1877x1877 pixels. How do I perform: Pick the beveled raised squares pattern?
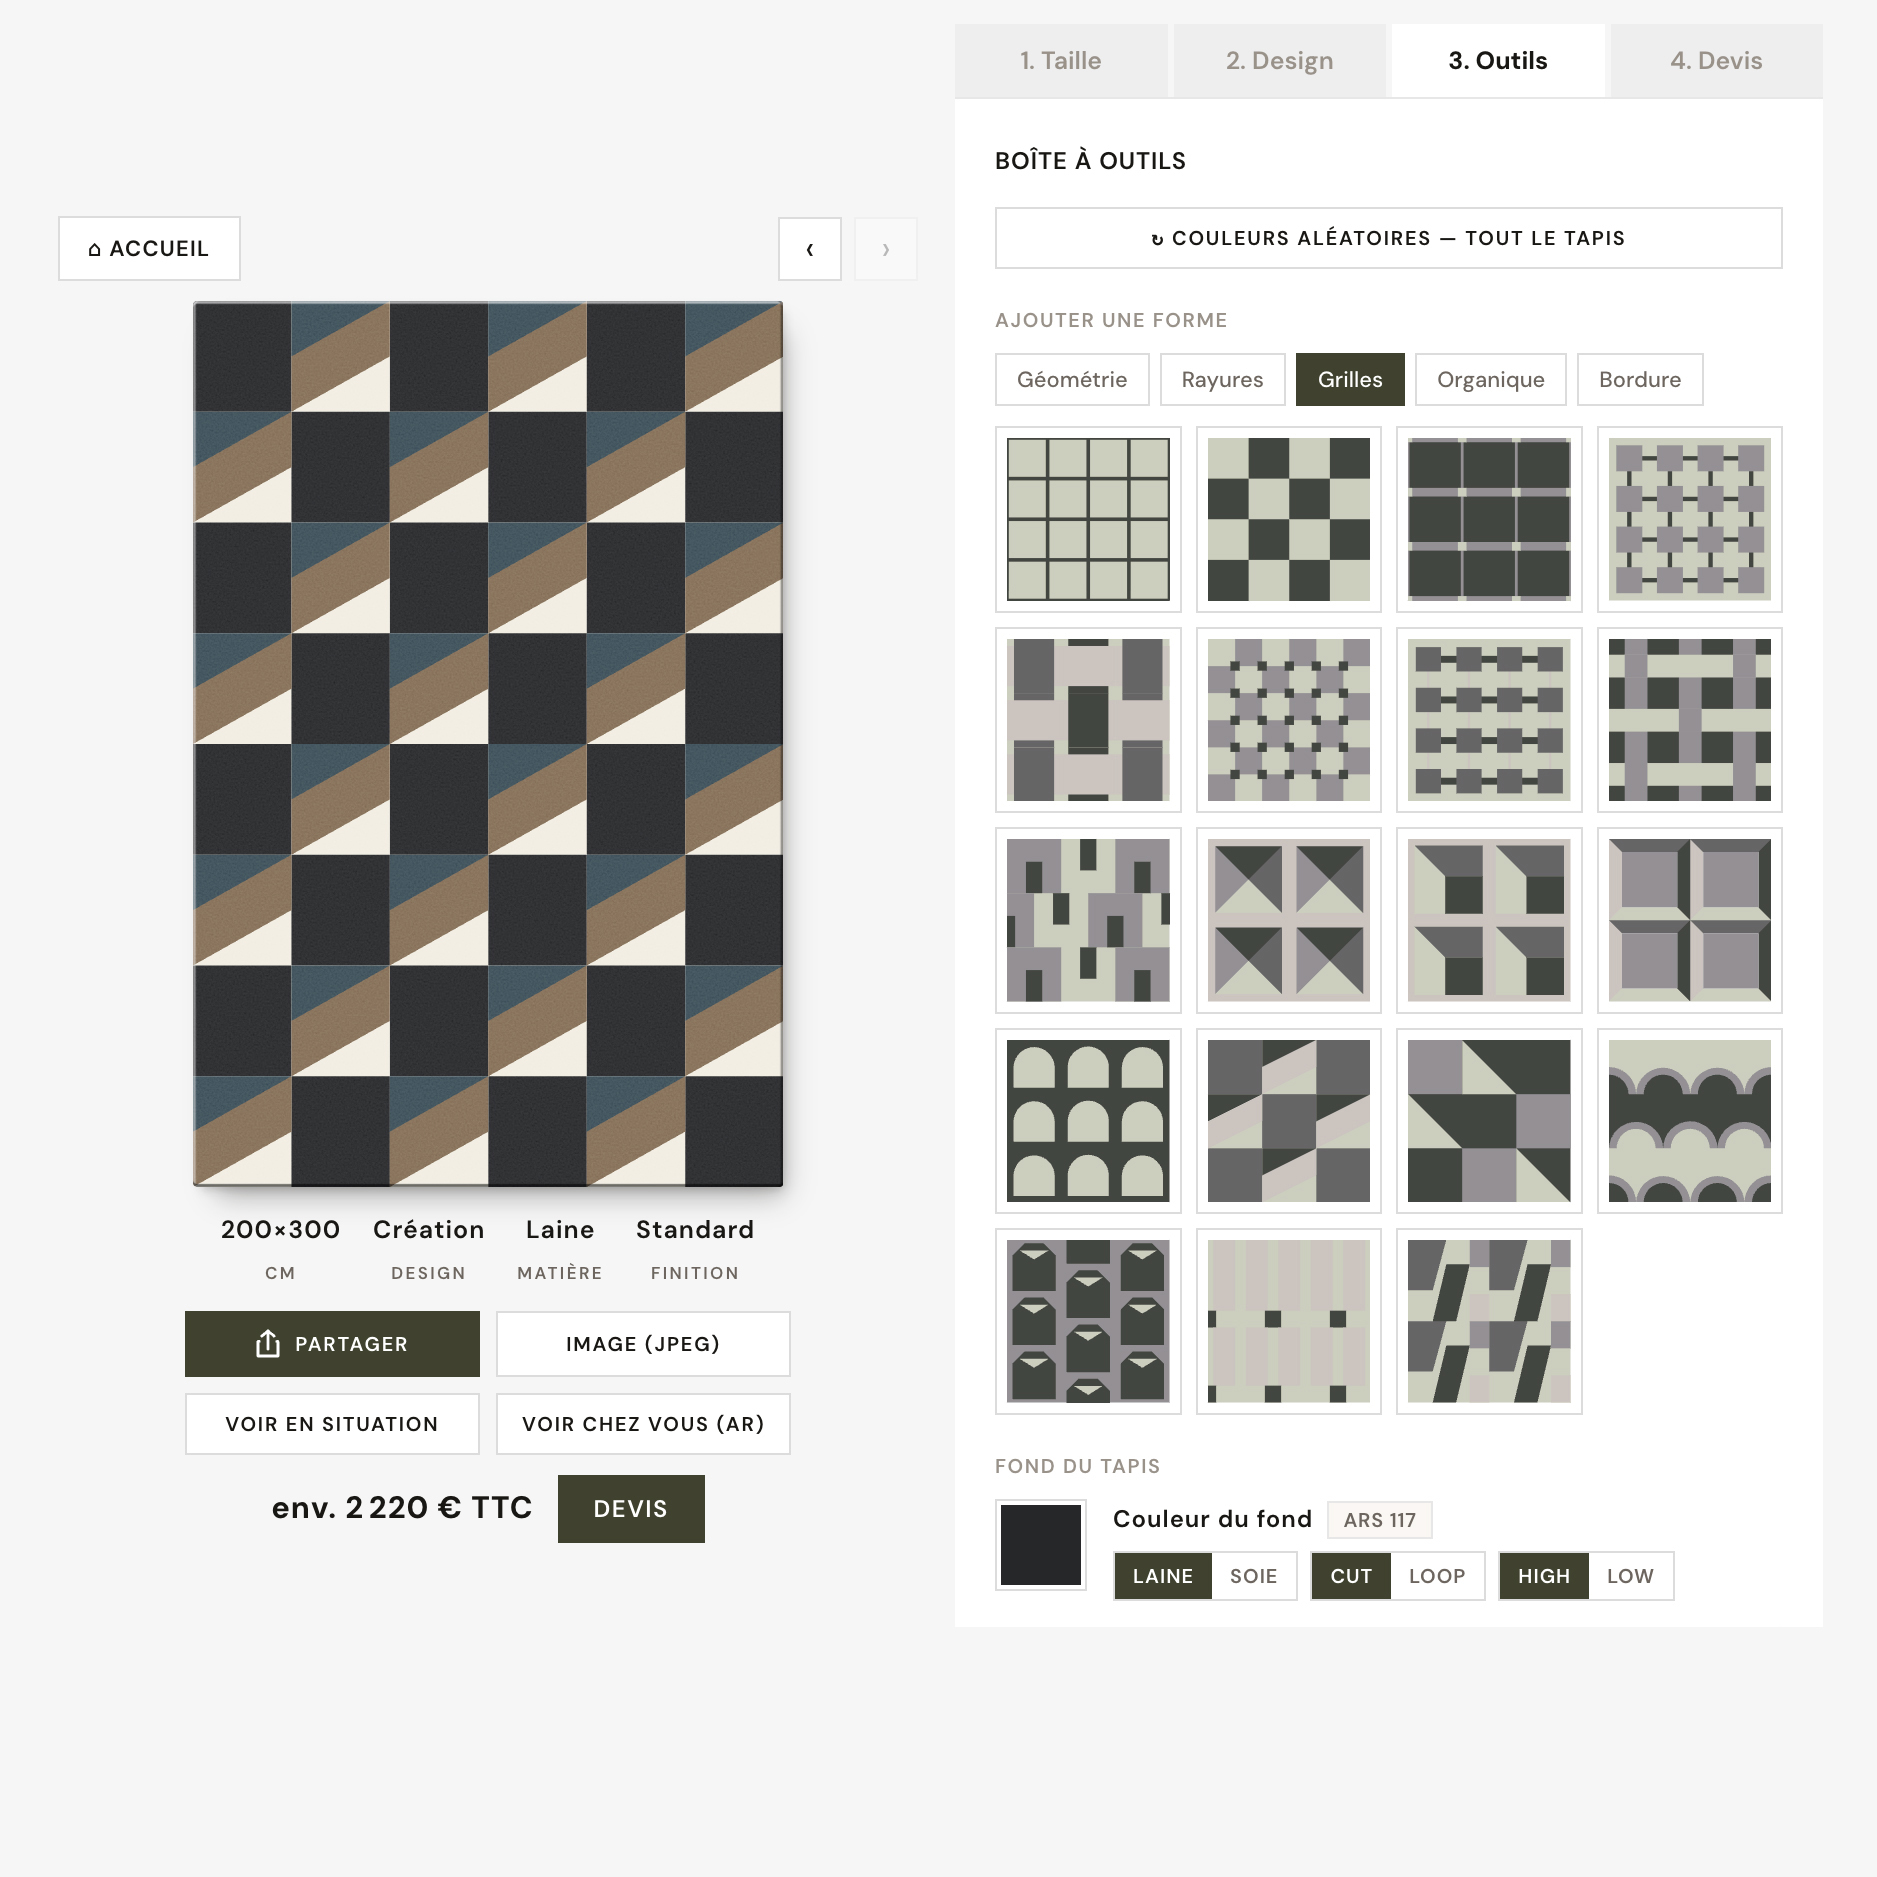pos(1689,920)
